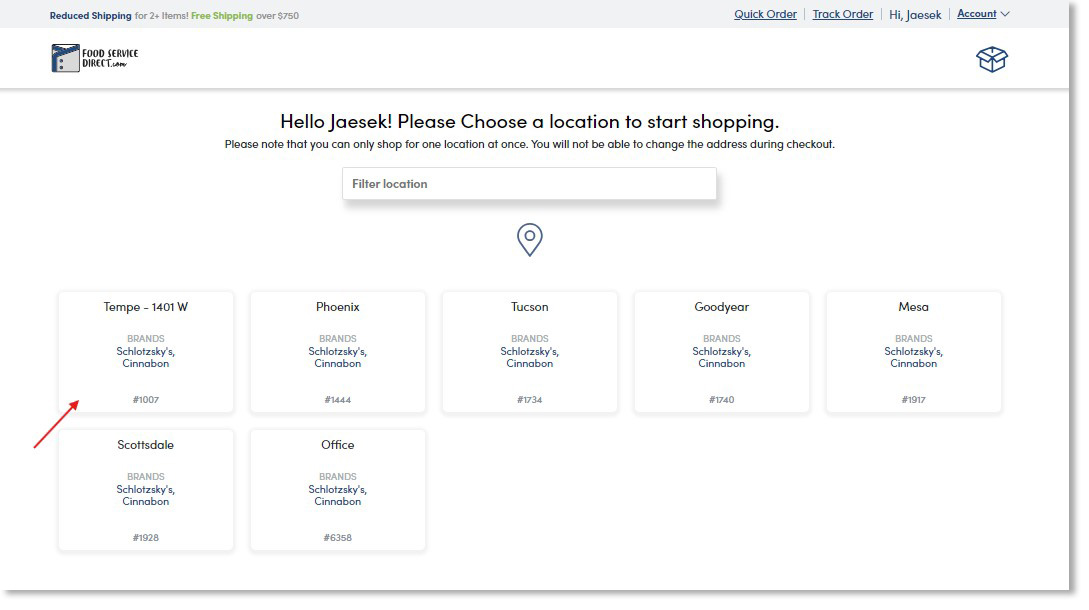
Task: Click store number #1917
Action: [913, 399]
